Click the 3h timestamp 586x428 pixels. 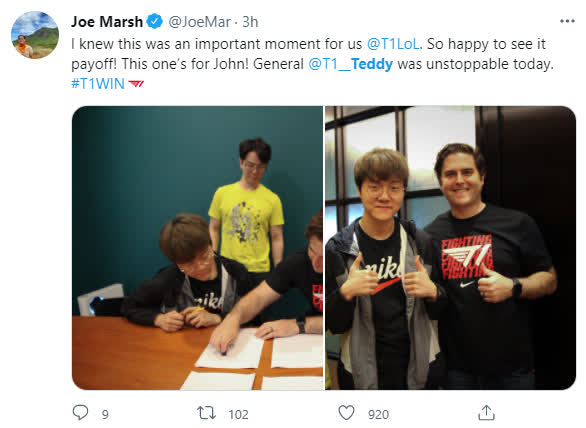pyautogui.click(x=250, y=22)
